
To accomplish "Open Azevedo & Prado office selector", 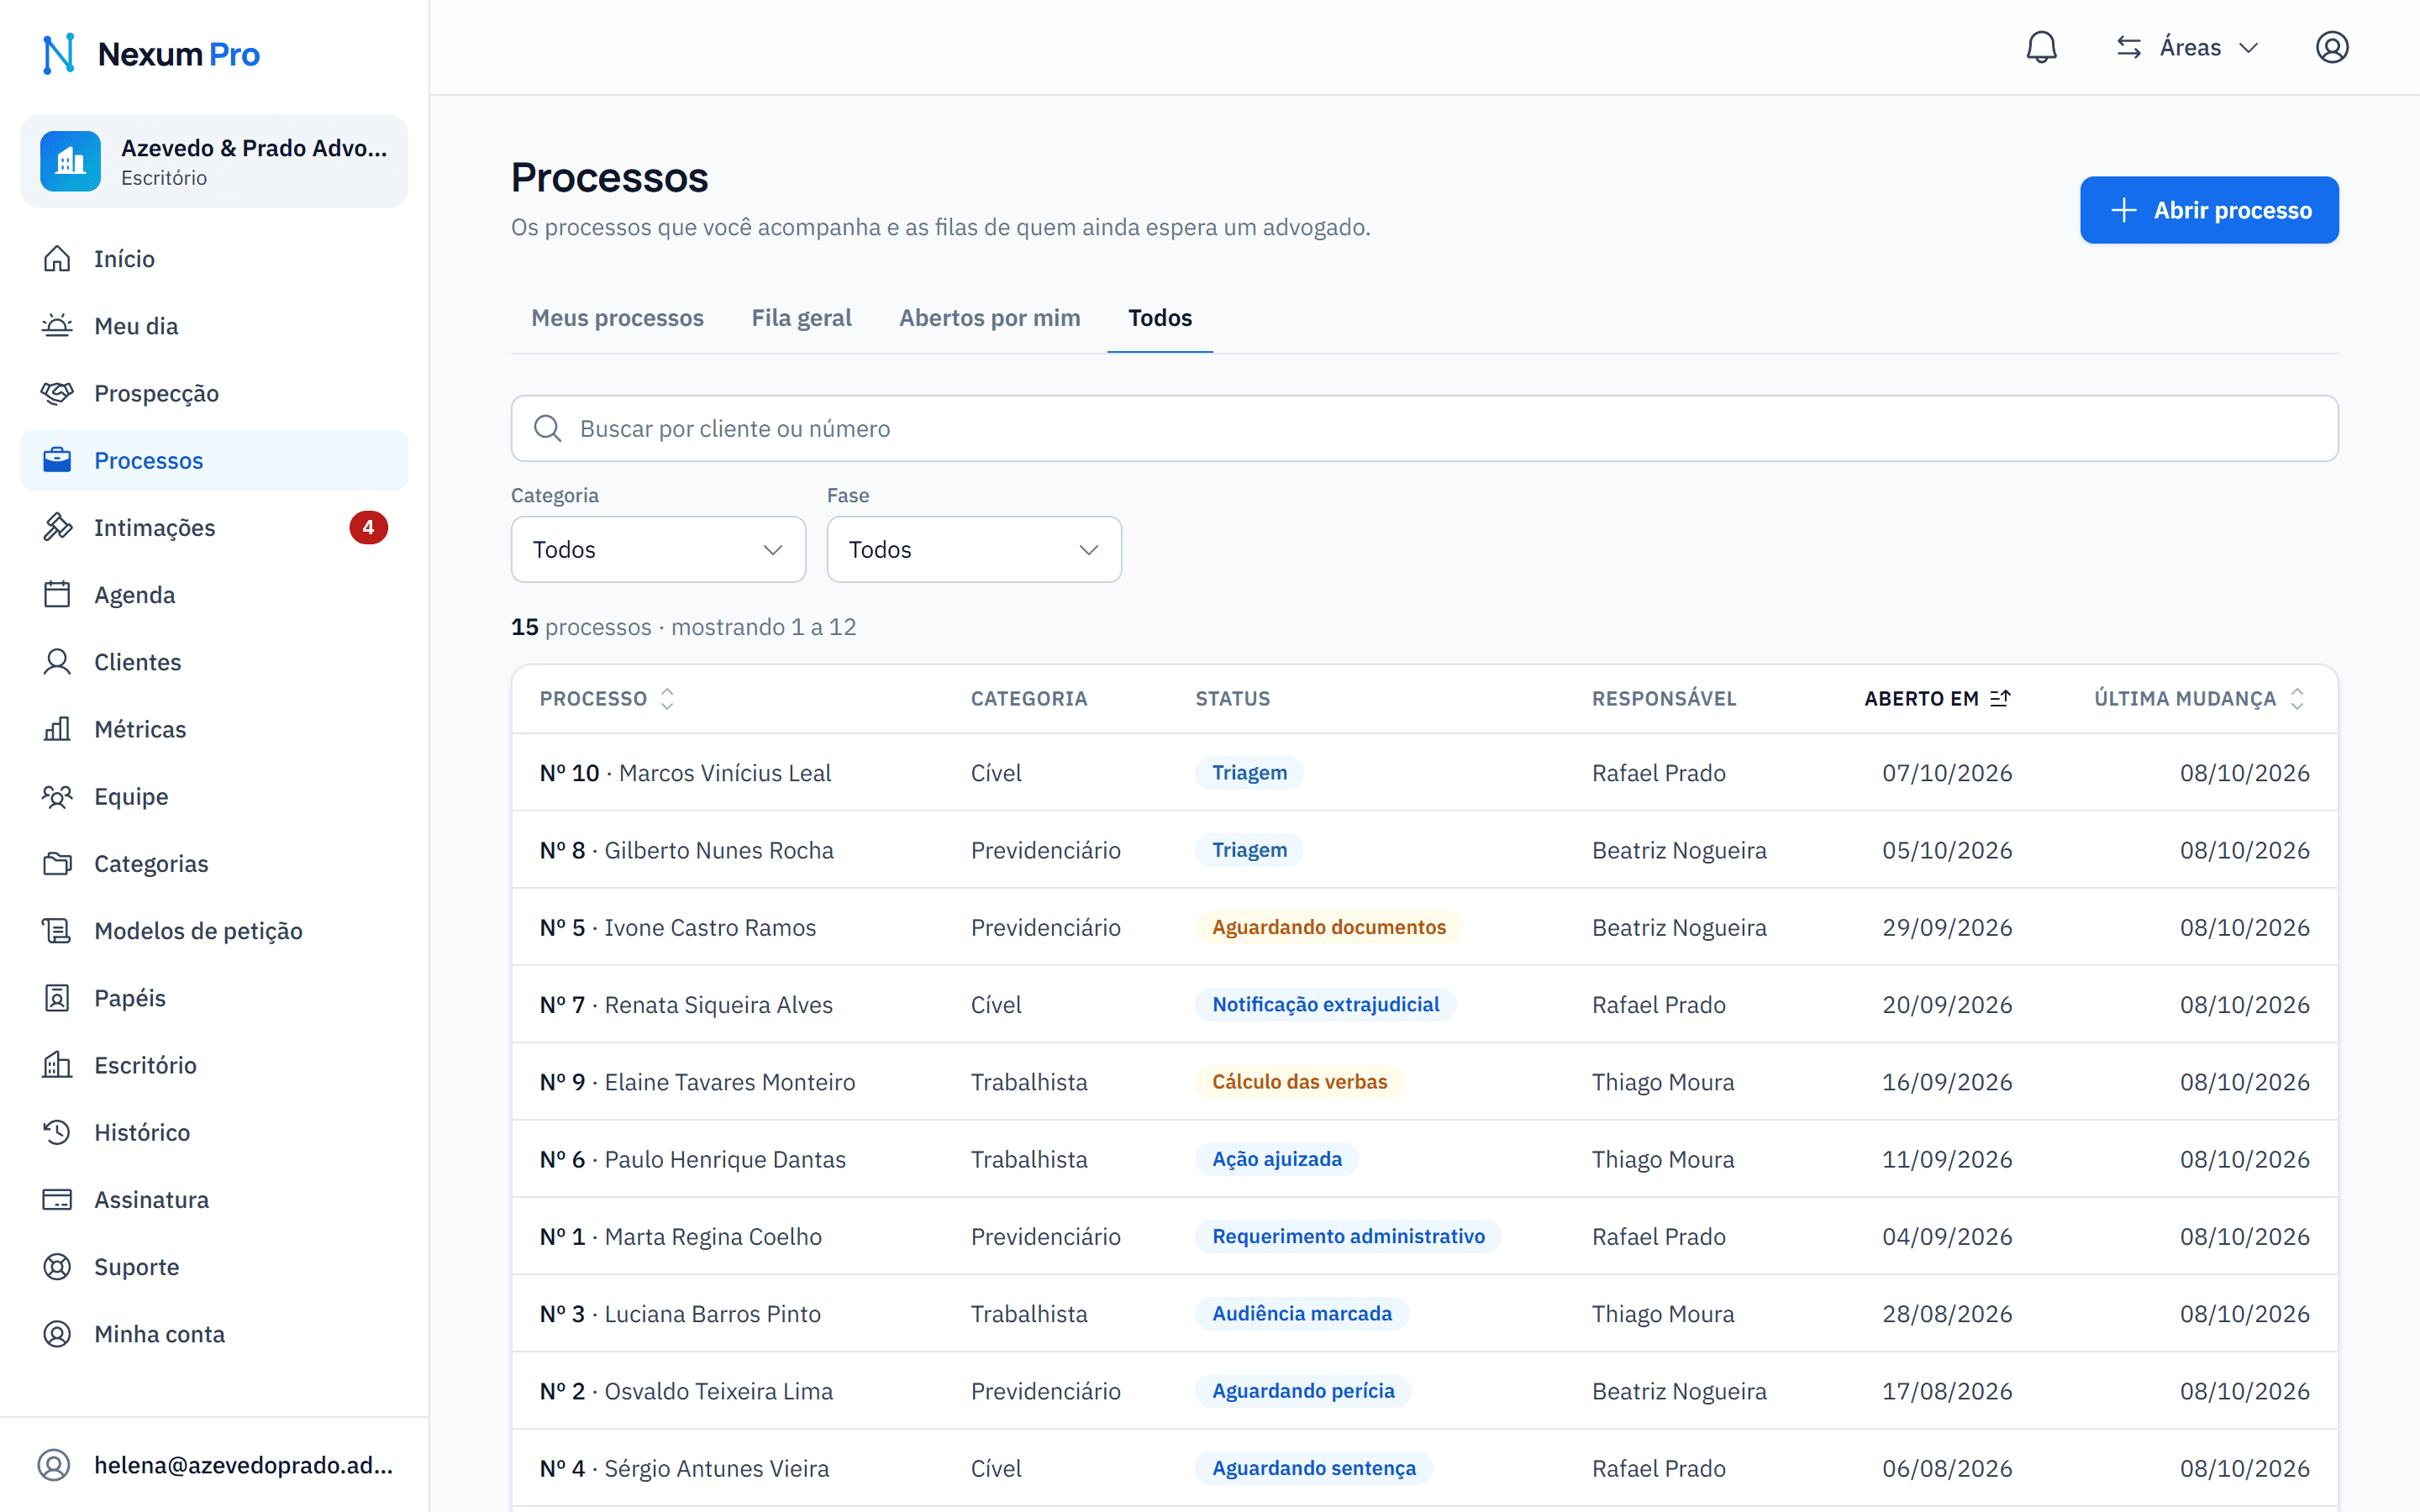I will (x=214, y=161).
